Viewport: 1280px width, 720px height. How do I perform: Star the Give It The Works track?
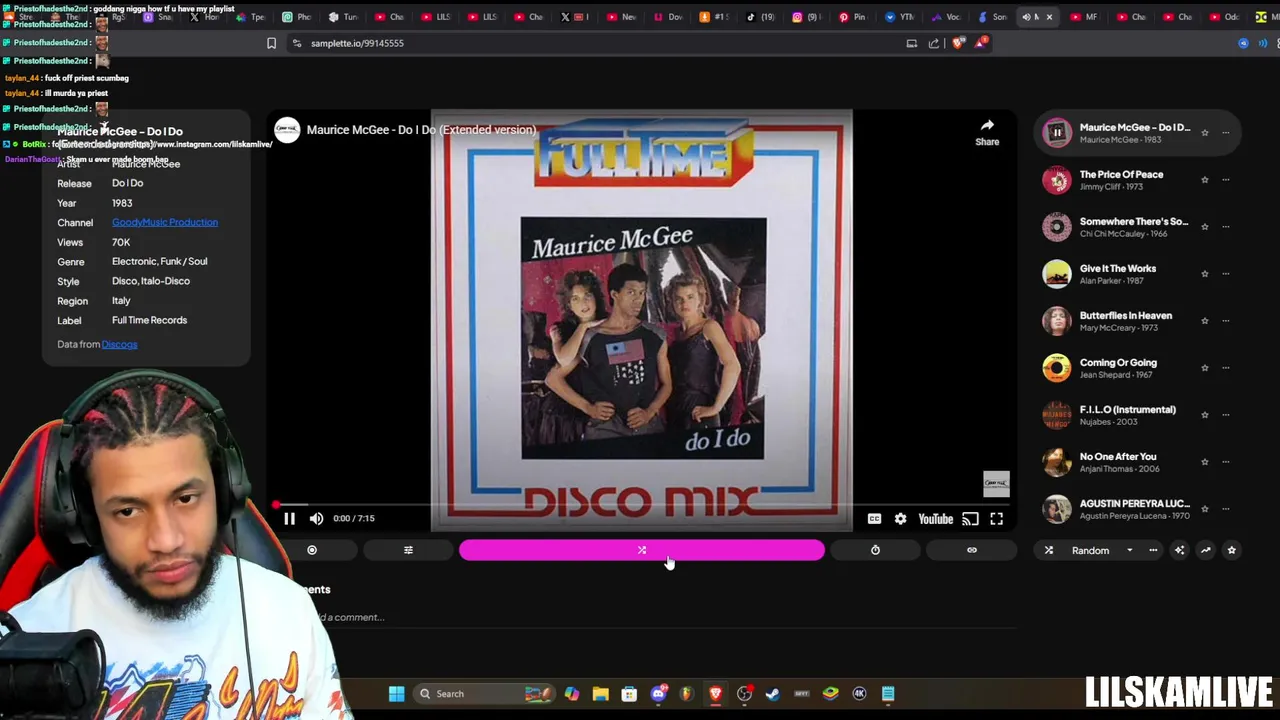click(x=1204, y=274)
